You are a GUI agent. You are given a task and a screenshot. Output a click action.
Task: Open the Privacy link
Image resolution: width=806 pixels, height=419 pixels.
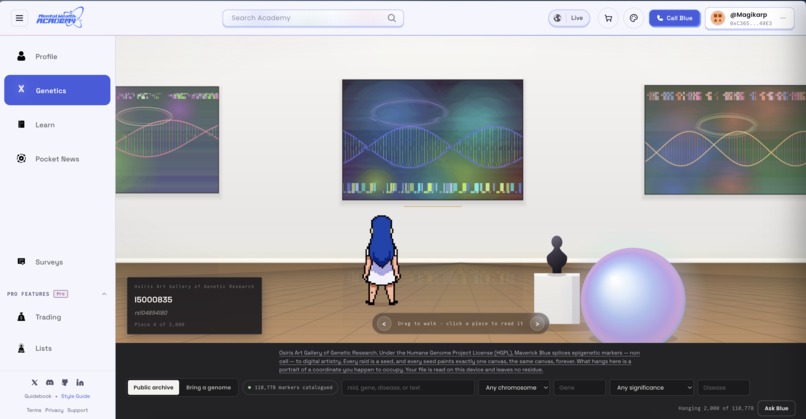54,410
